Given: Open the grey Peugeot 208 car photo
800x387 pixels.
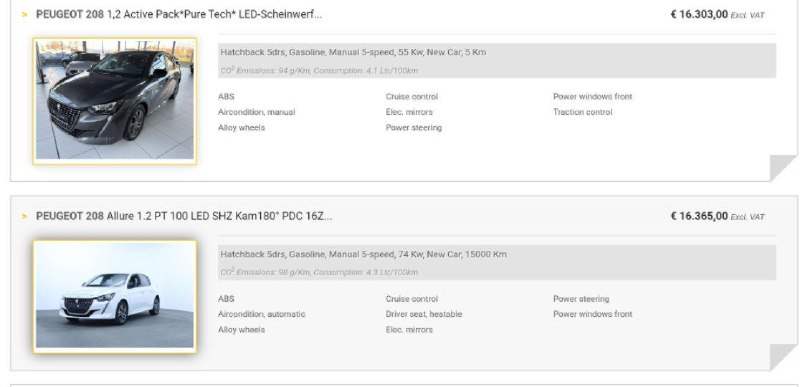Looking at the screenshot, I should point(115,100).
